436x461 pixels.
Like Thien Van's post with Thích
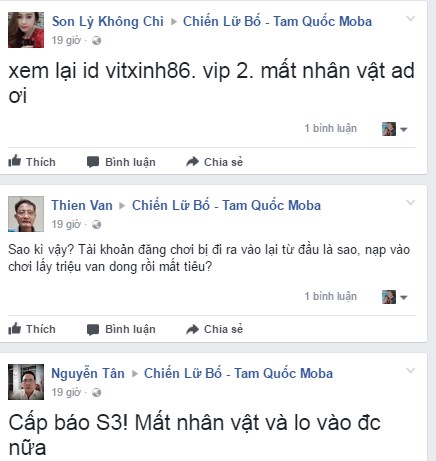coord(32,329)
